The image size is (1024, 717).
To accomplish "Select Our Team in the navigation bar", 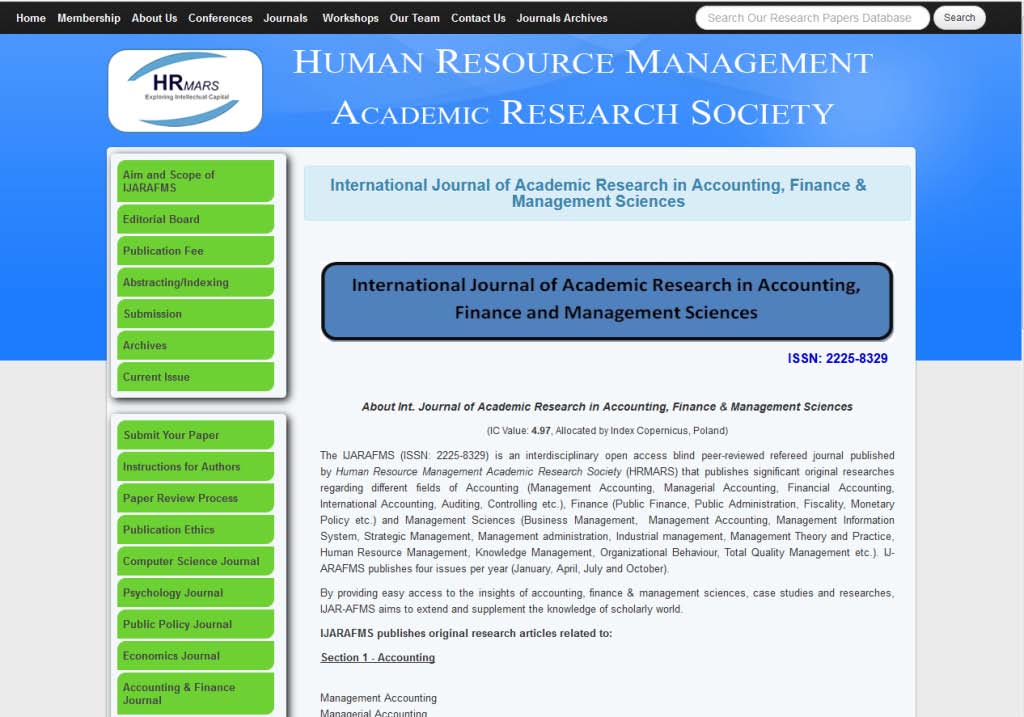I will pos(414,18).
